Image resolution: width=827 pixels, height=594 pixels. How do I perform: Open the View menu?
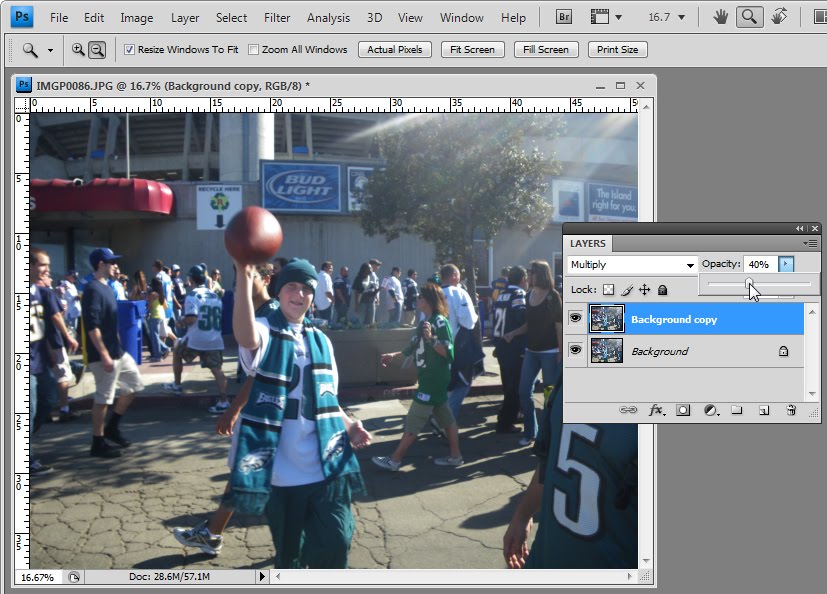coord(410,17)
